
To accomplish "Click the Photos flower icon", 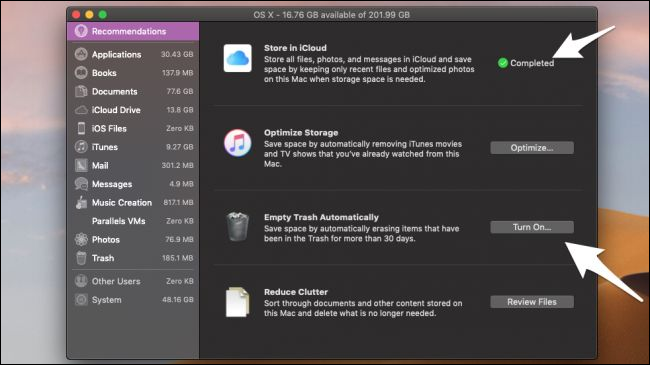I will click(81, 239).
